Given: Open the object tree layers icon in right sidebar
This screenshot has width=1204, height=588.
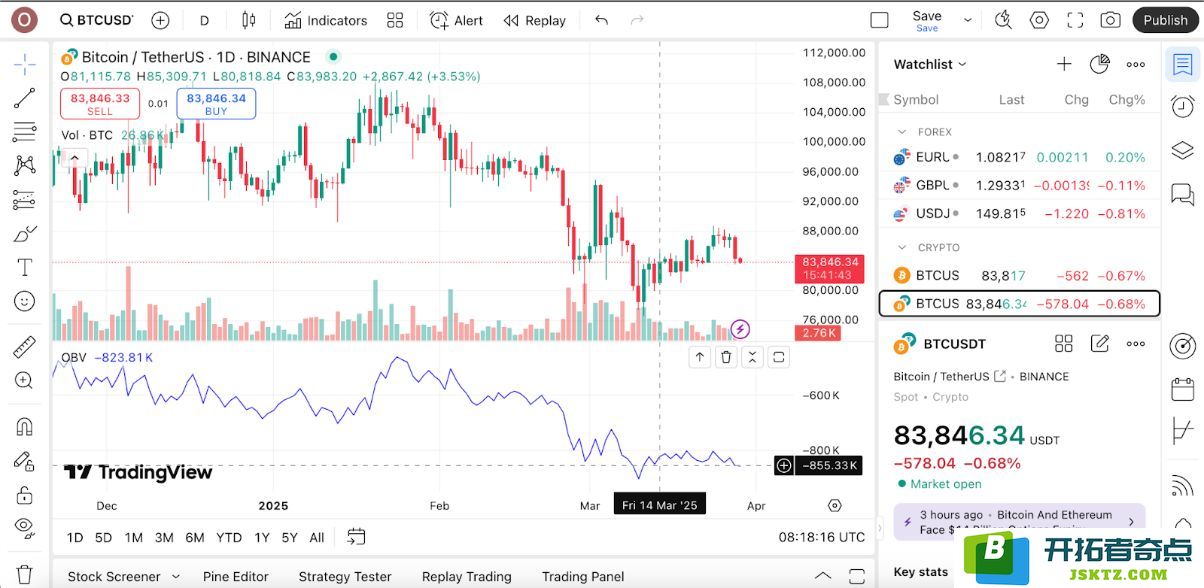Looking at the screenshot, I should 1183,150.
